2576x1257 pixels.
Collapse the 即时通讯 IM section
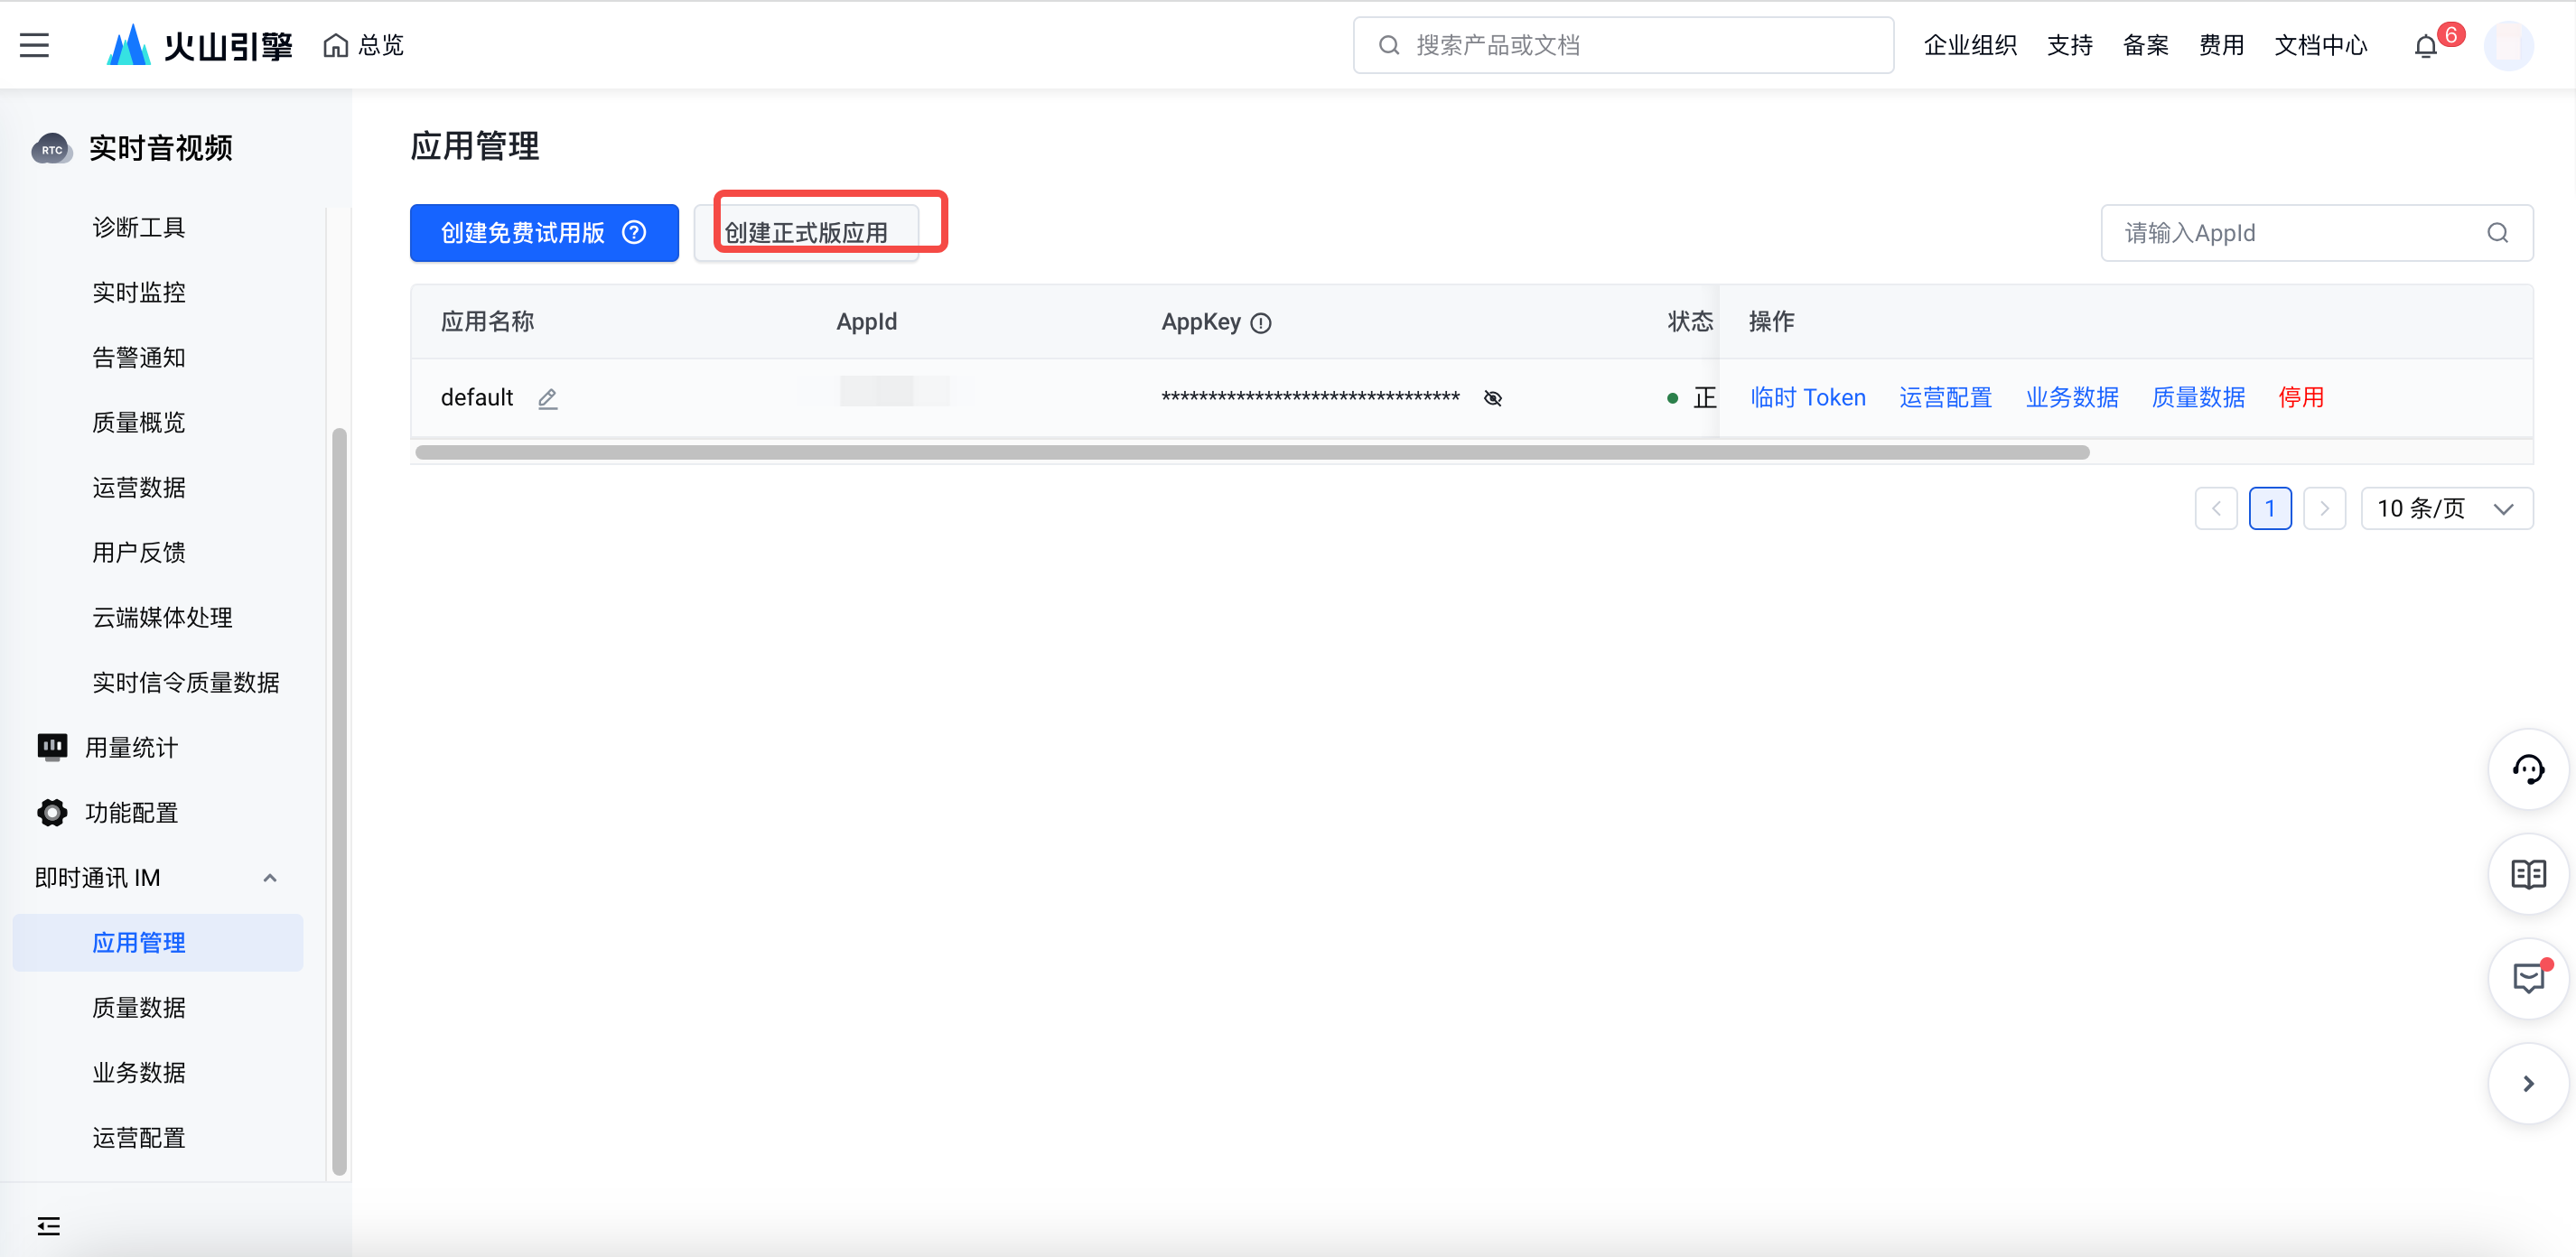(x=269, y=878)
